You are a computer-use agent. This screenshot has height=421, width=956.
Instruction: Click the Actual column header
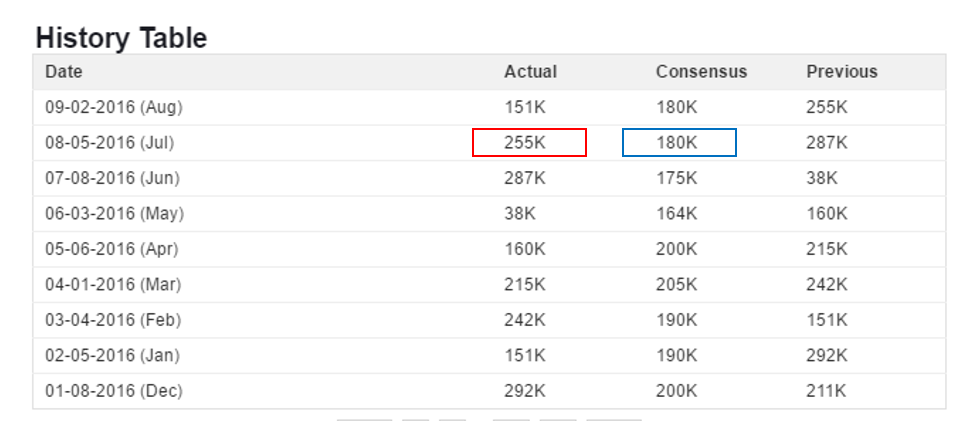[530, 72]
